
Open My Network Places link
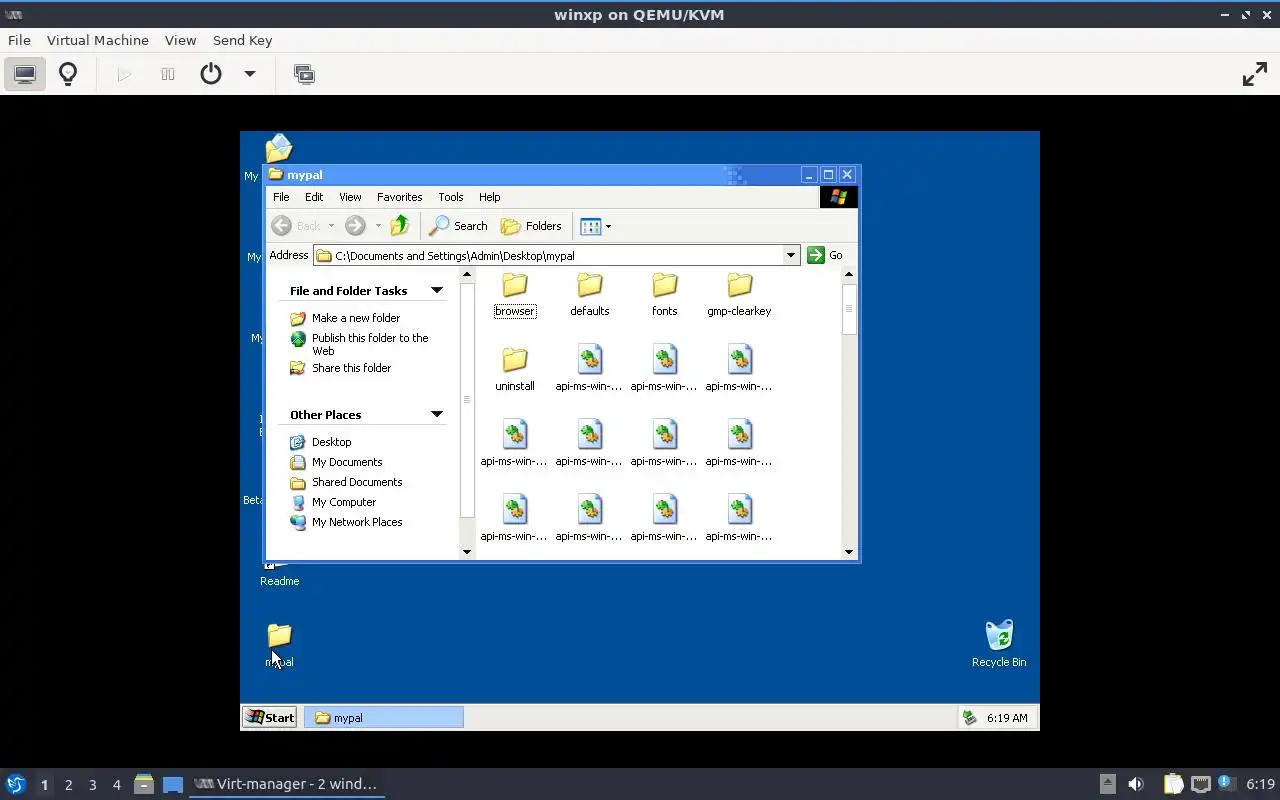point(356,522)
